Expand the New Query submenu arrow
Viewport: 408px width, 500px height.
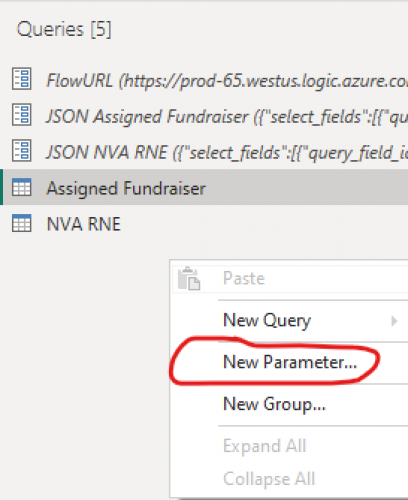tap(394, 321)
